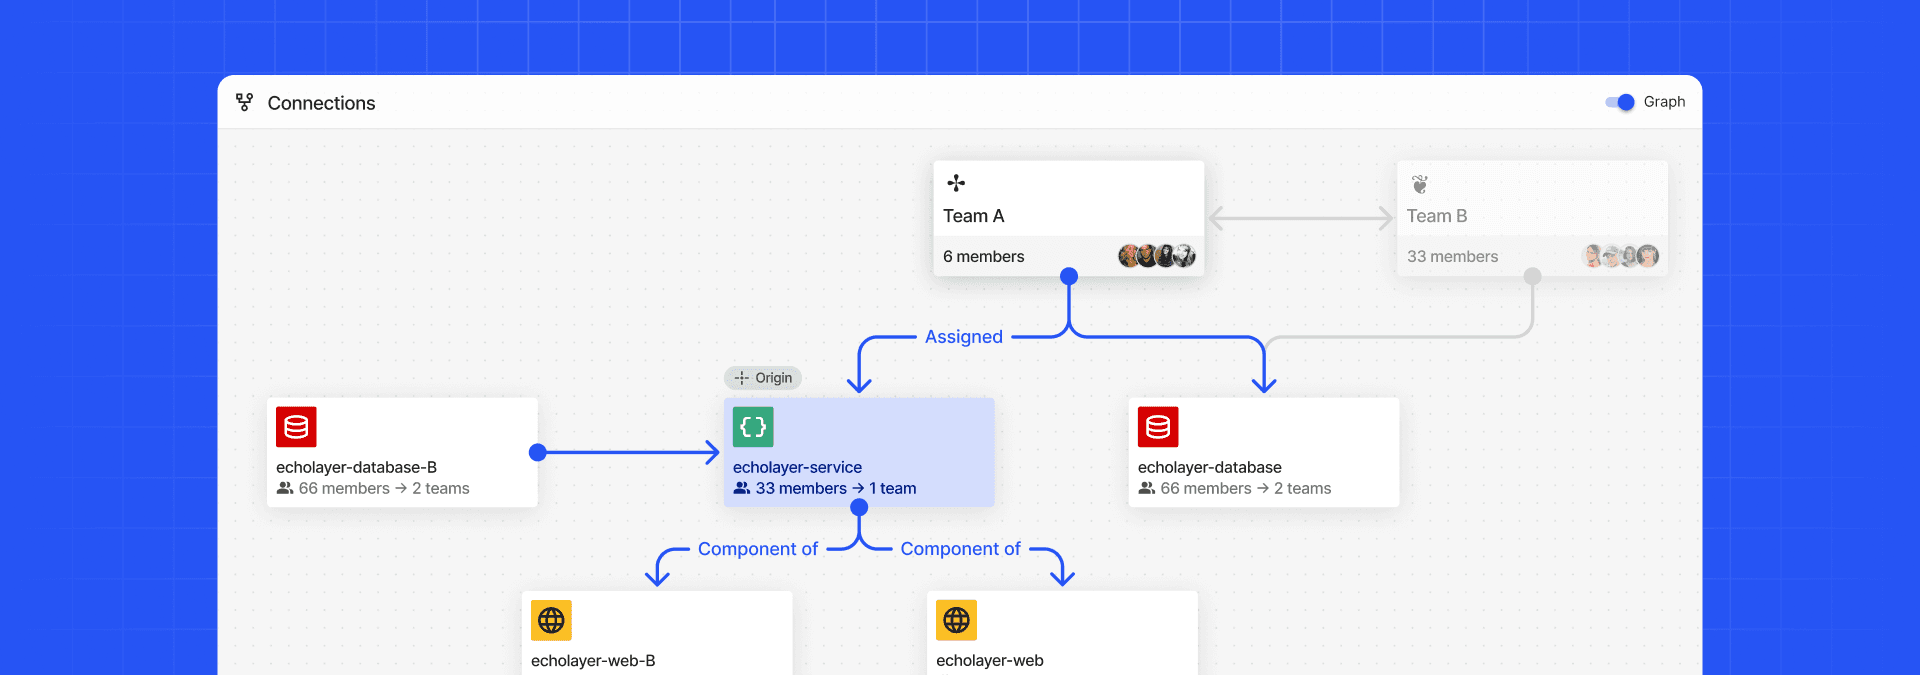
Task: Click Team B's bottom connector dot
Action: click(x=1532, y=276)
